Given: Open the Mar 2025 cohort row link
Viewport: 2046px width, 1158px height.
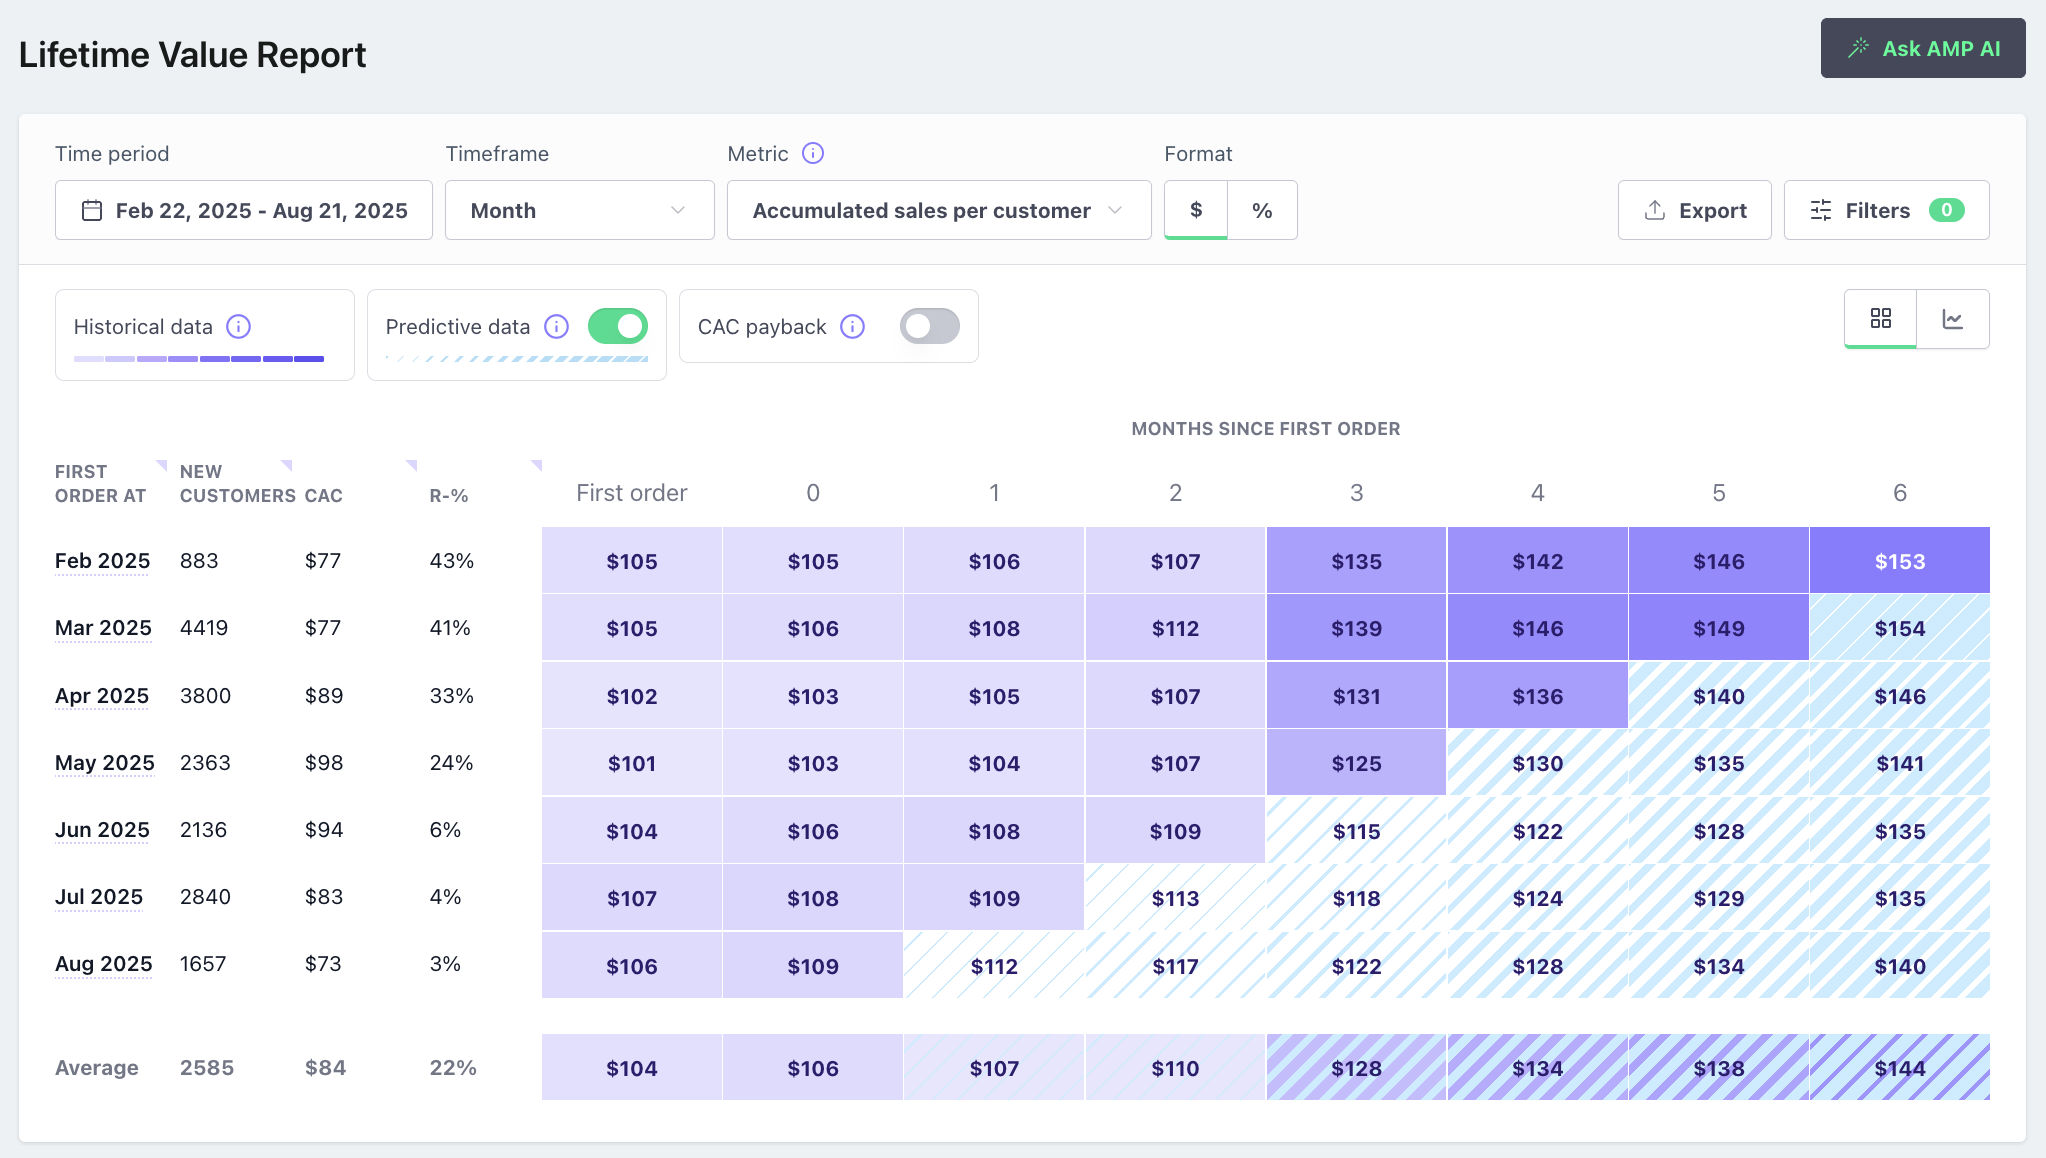Looking at the screenshot, I should [x=103, y=628].
